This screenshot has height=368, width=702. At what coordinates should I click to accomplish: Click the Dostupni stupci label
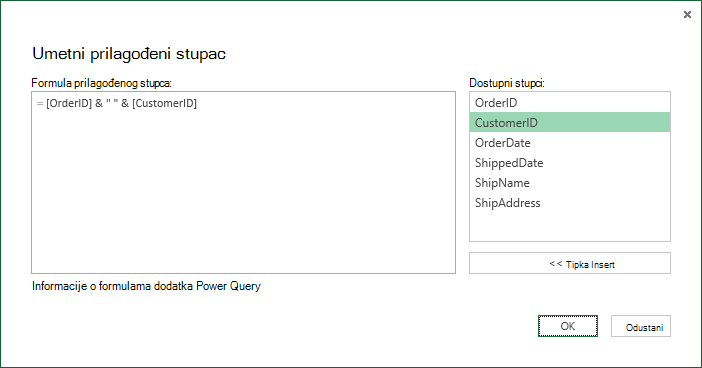(507, 83)
